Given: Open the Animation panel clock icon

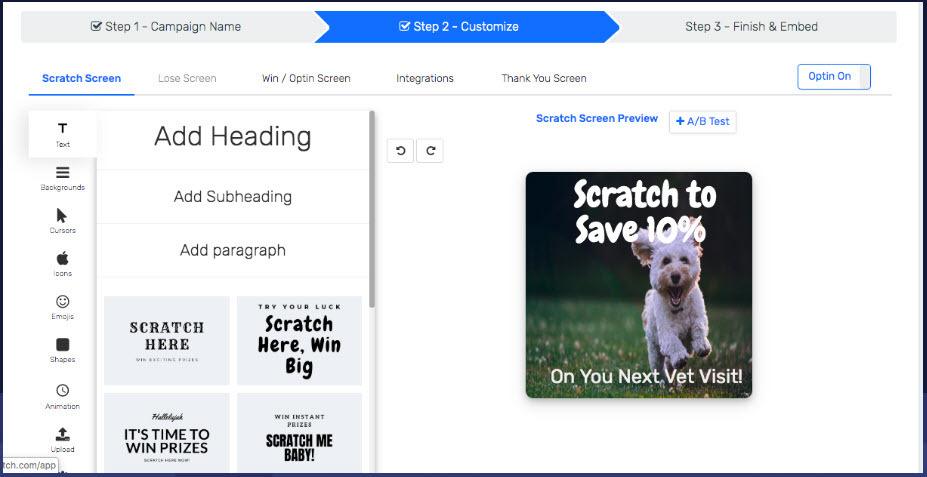Looking at the screenshot, I should (63, 397).
